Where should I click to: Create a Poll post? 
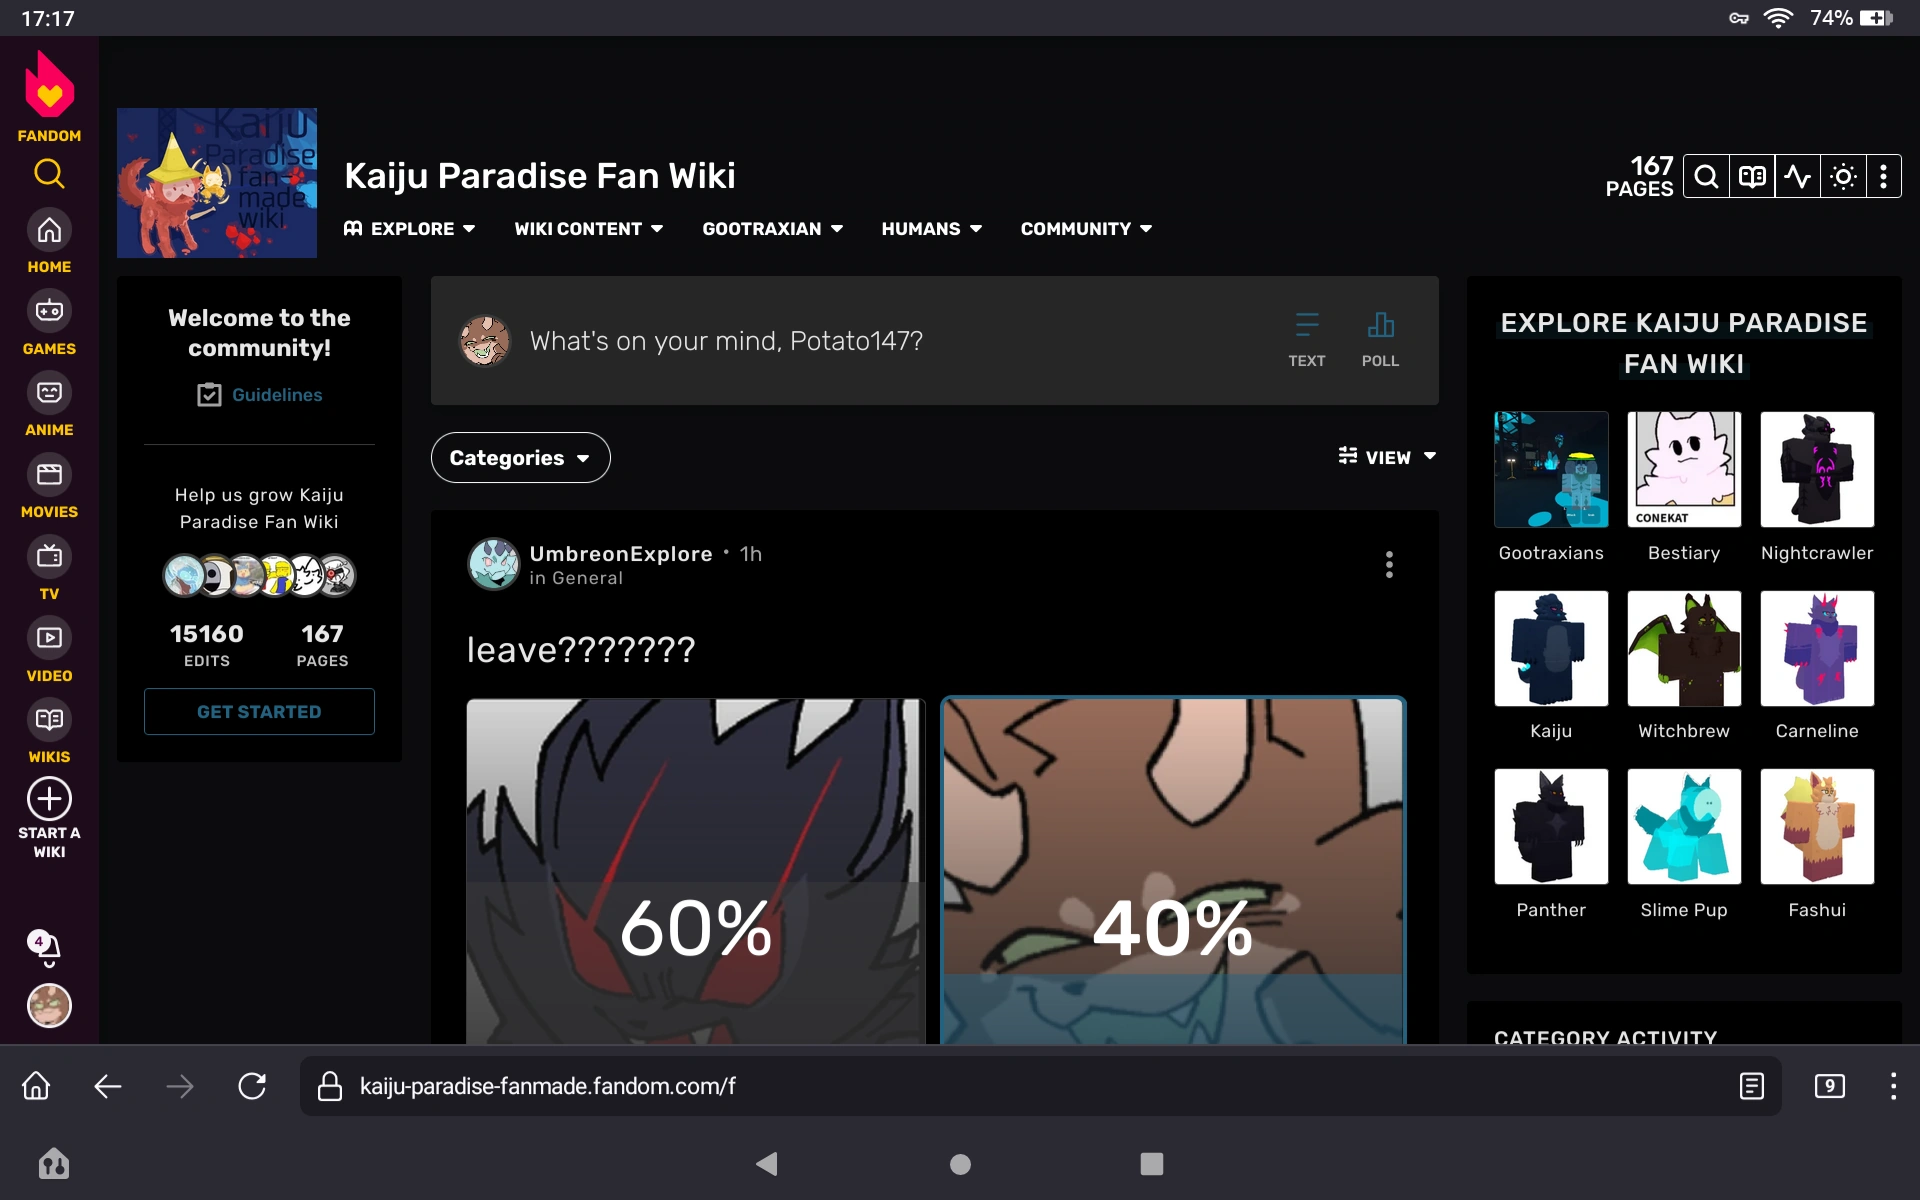1380,339
